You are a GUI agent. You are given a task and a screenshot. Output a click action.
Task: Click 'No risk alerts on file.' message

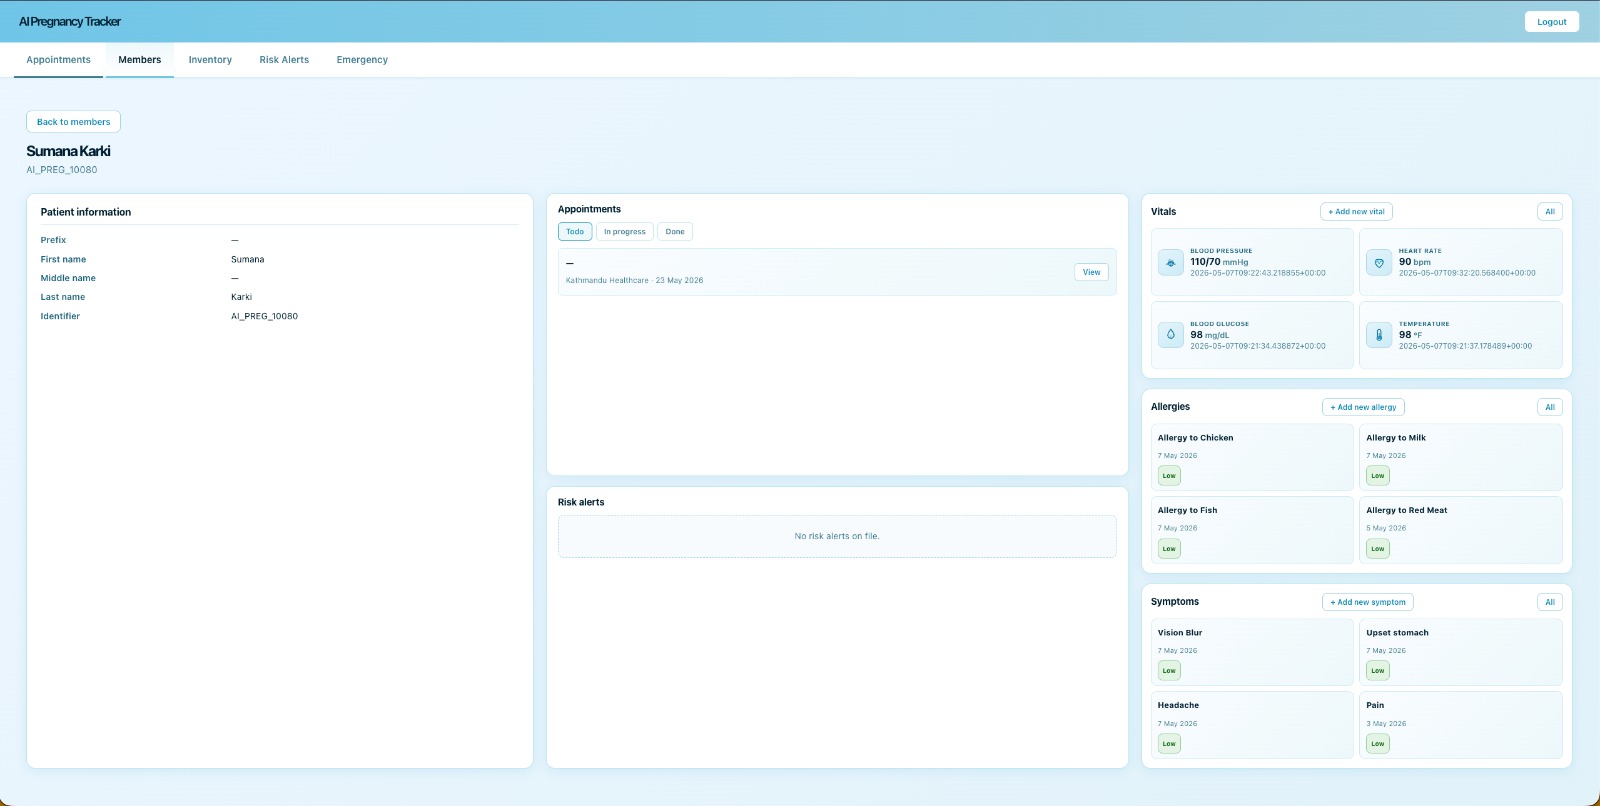837,537
